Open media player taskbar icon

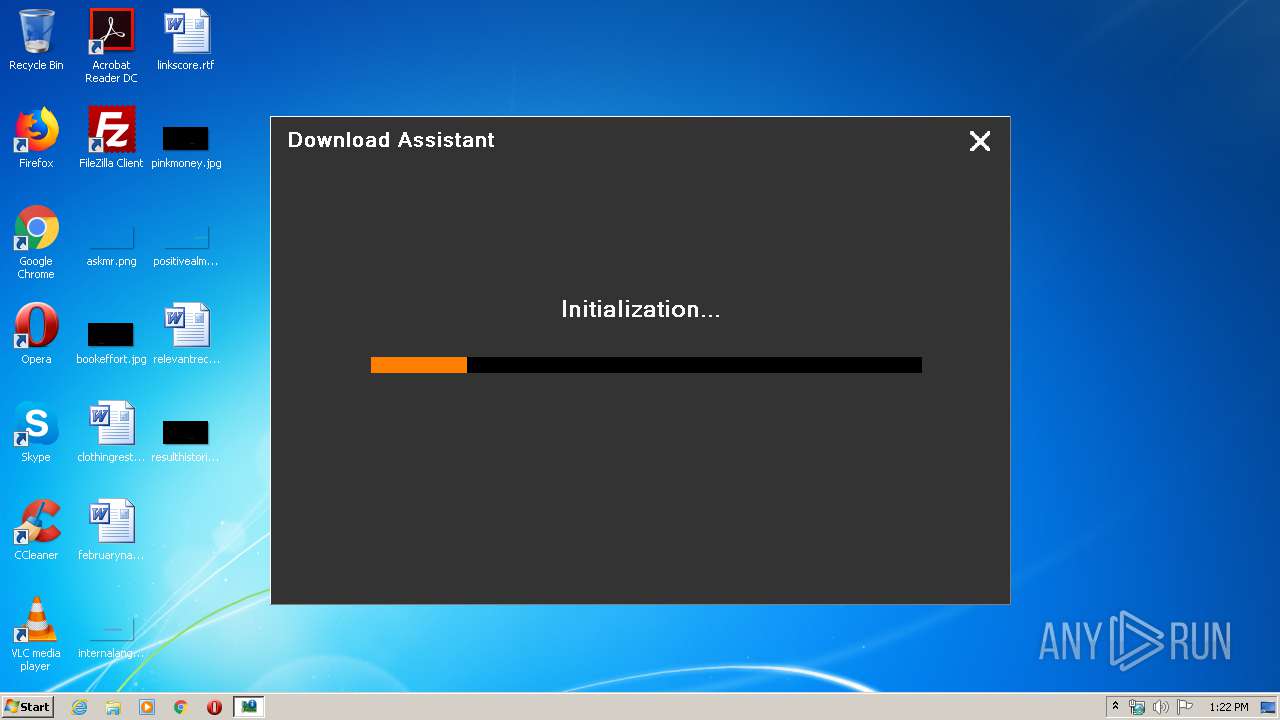tap(147, 707)
